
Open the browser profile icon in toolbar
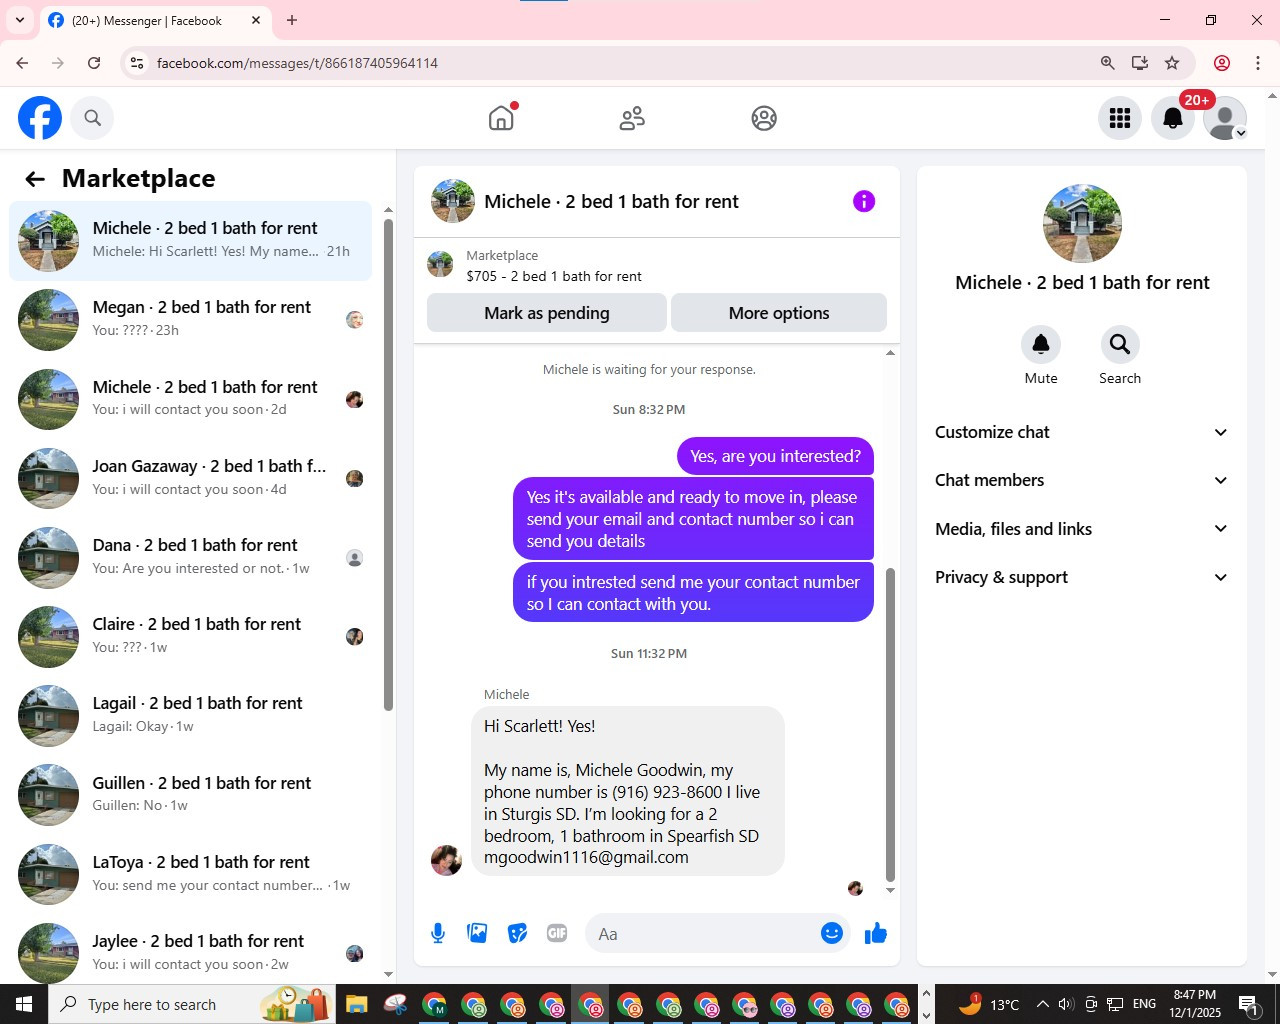click(1222, 63)
